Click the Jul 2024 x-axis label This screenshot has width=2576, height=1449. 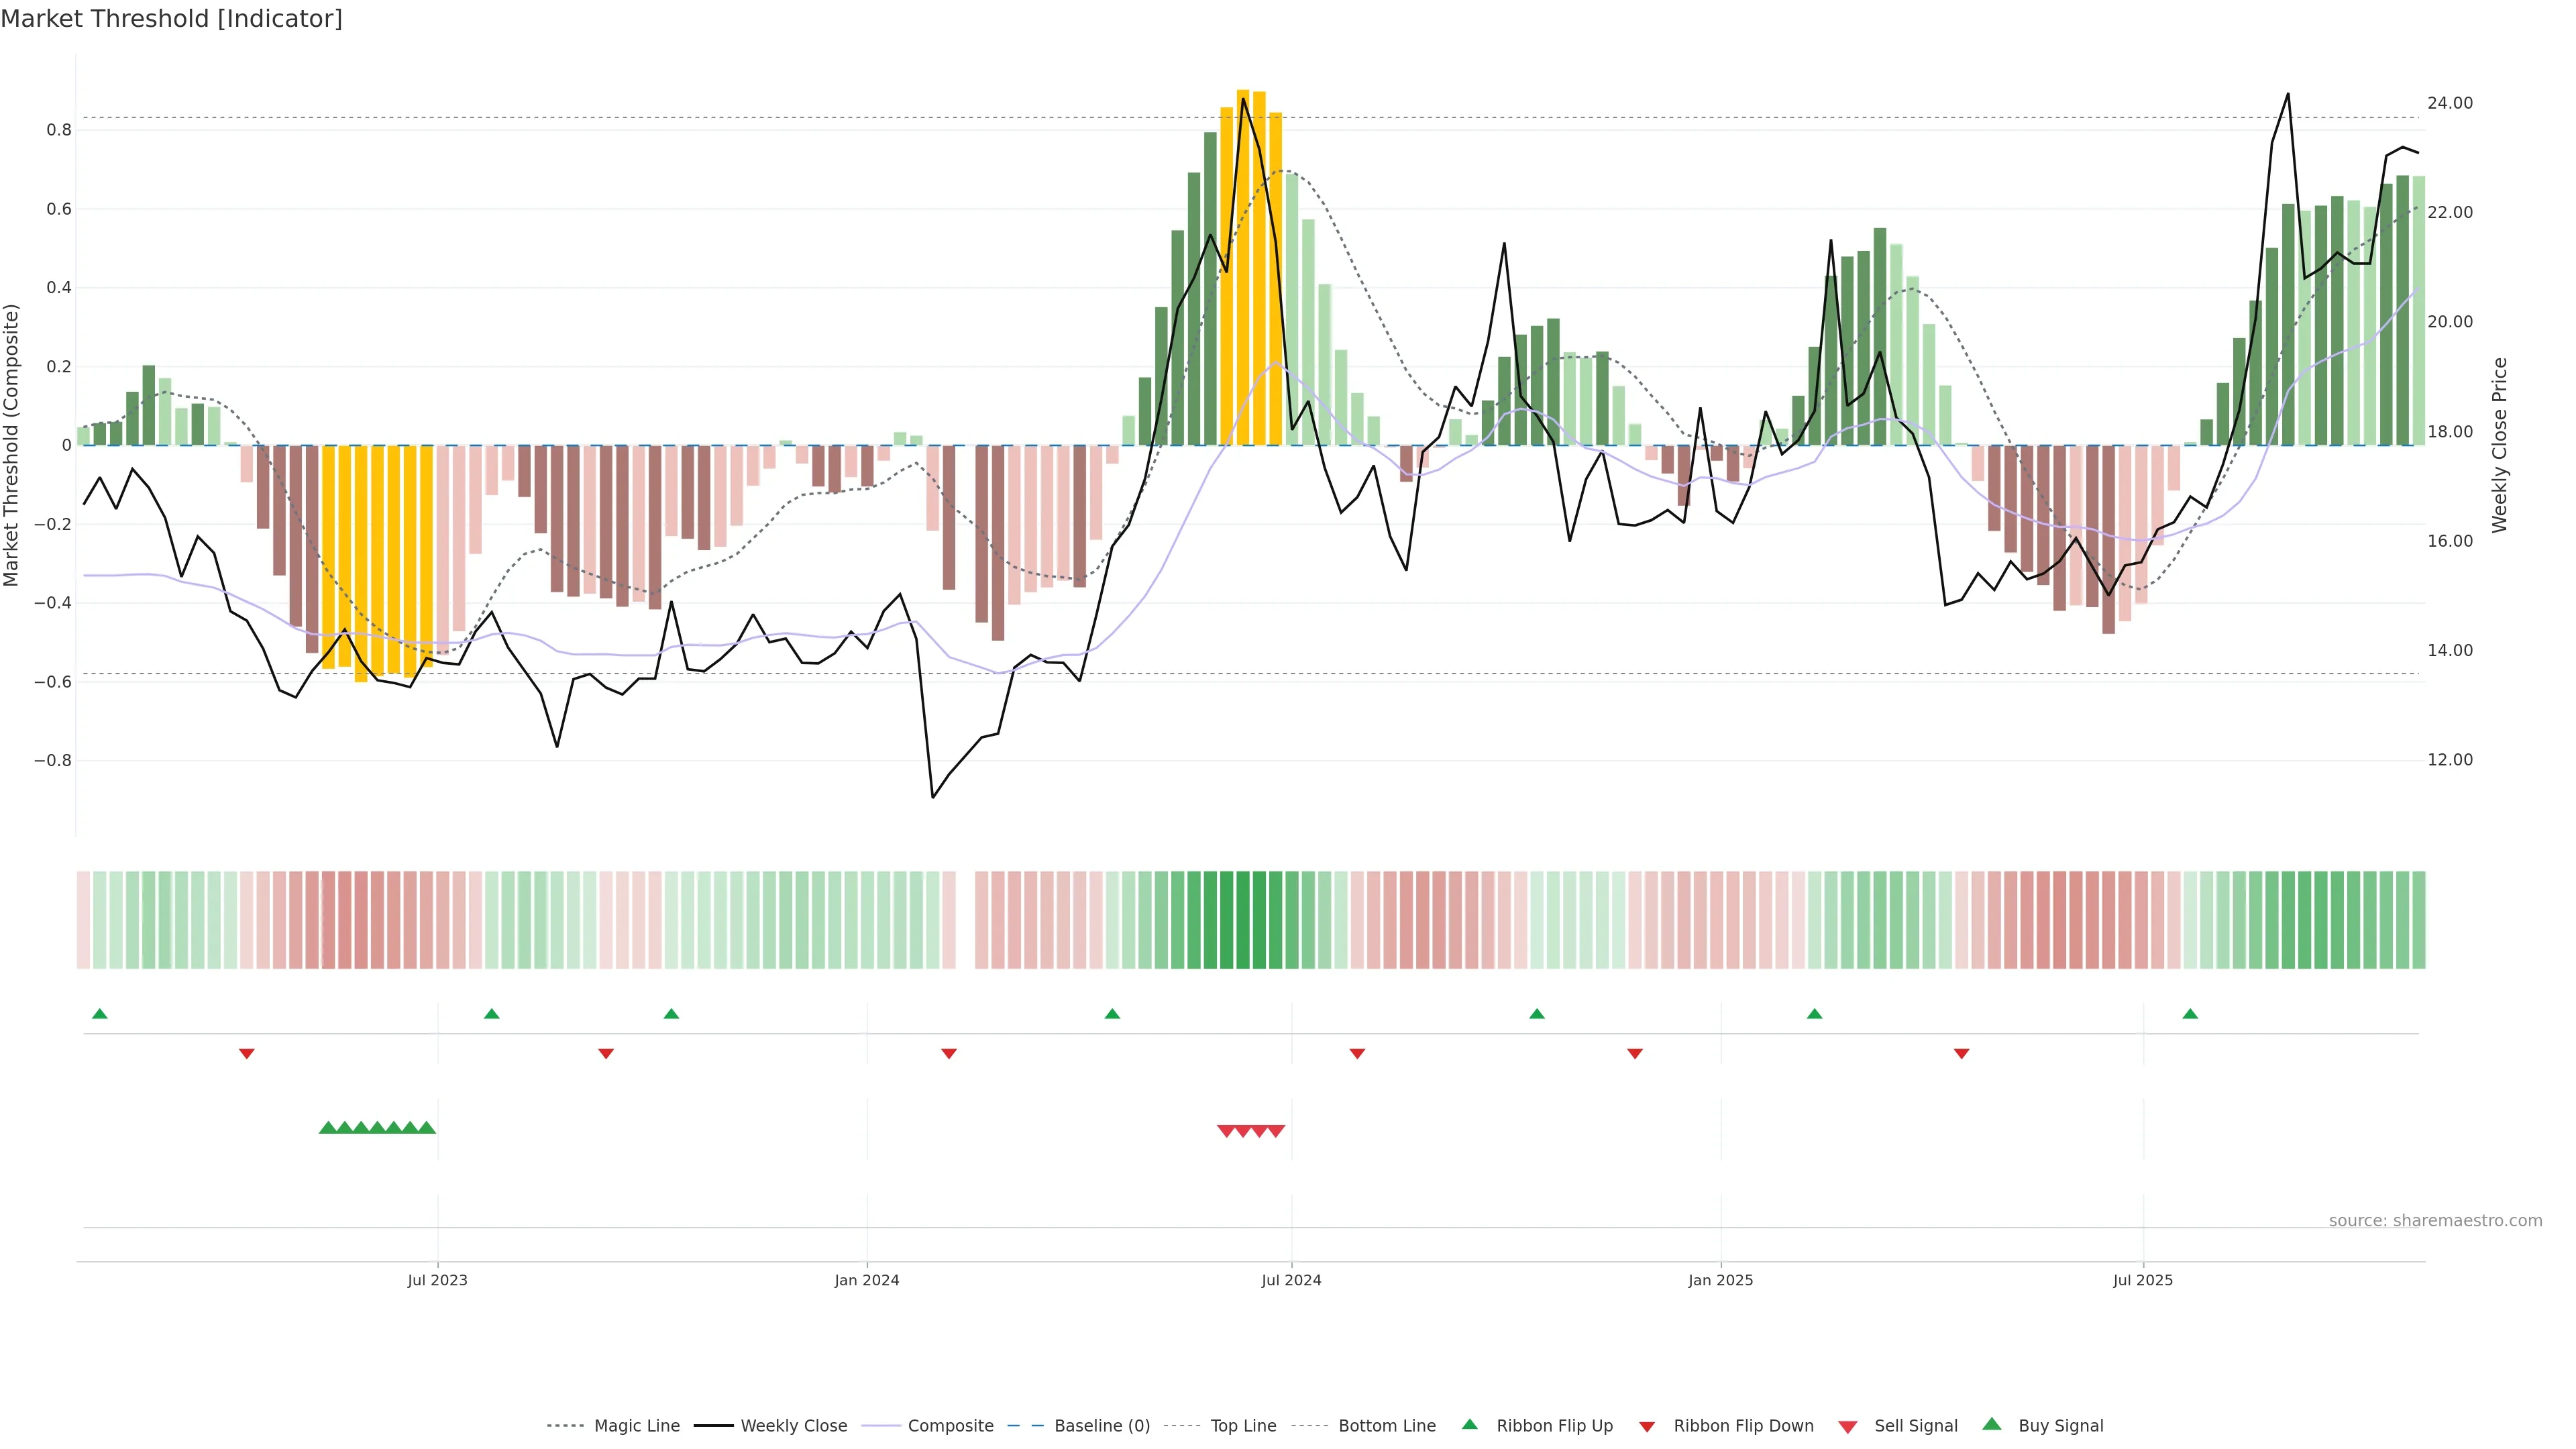1291,1280
